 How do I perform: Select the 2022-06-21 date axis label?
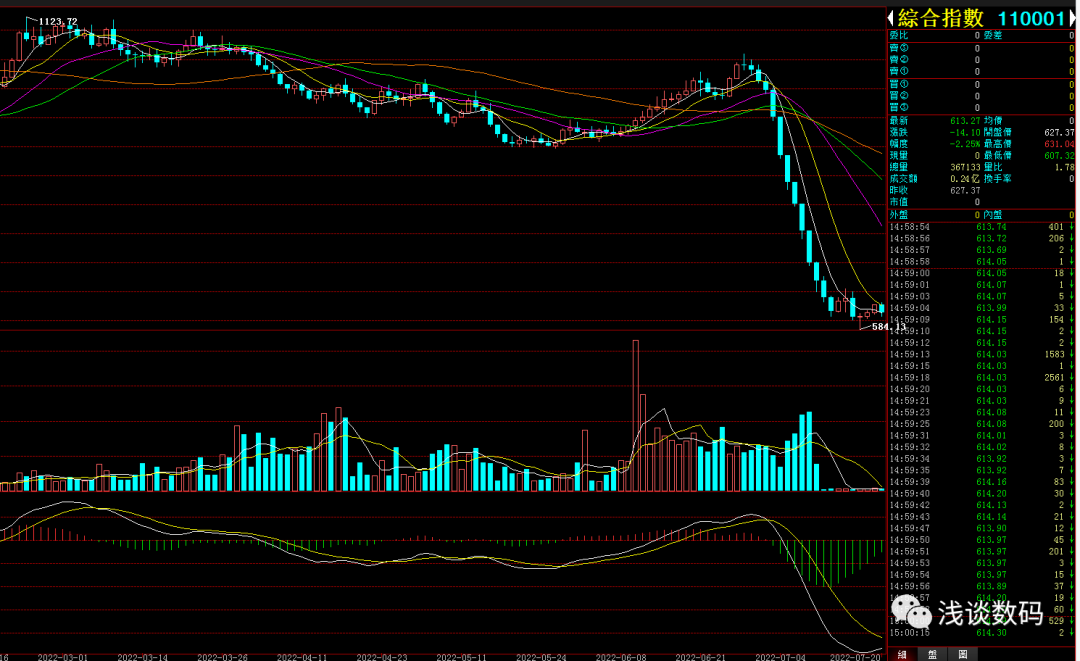click(700, 657)
